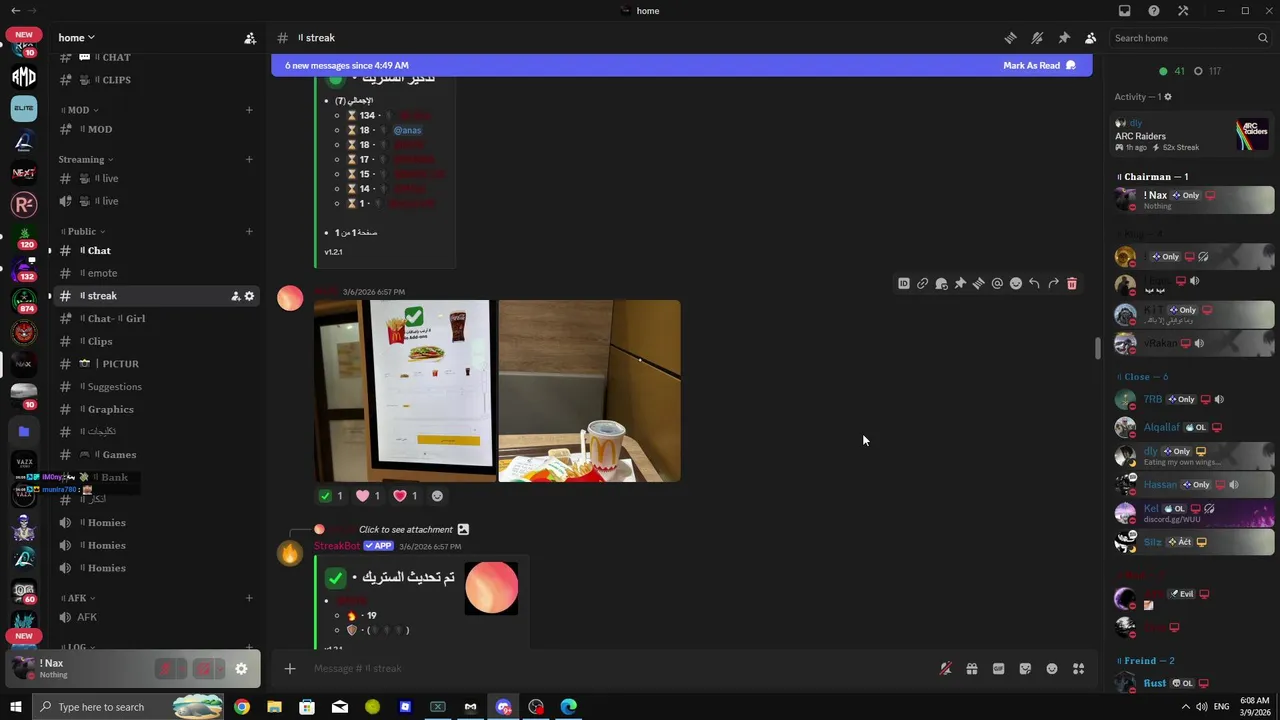Open User Settings gear
The image size is (1280, 720).
pos(241,669)
